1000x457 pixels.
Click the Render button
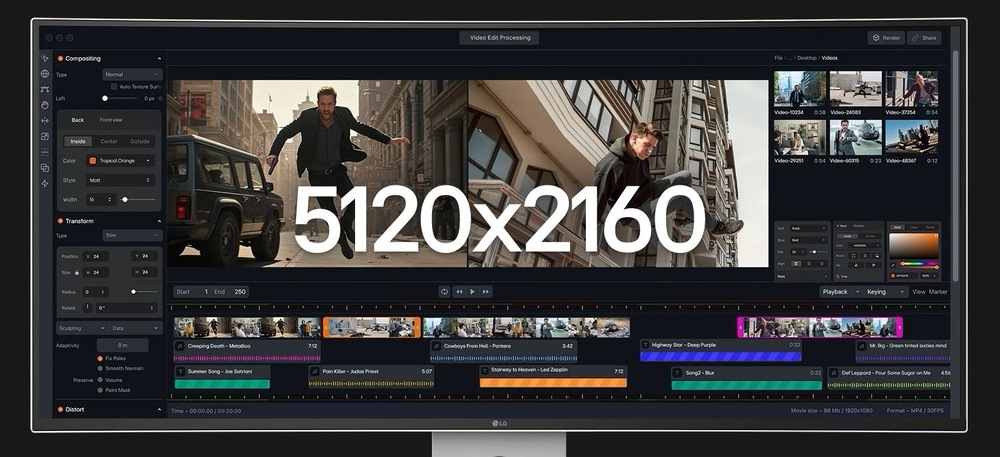886,38
